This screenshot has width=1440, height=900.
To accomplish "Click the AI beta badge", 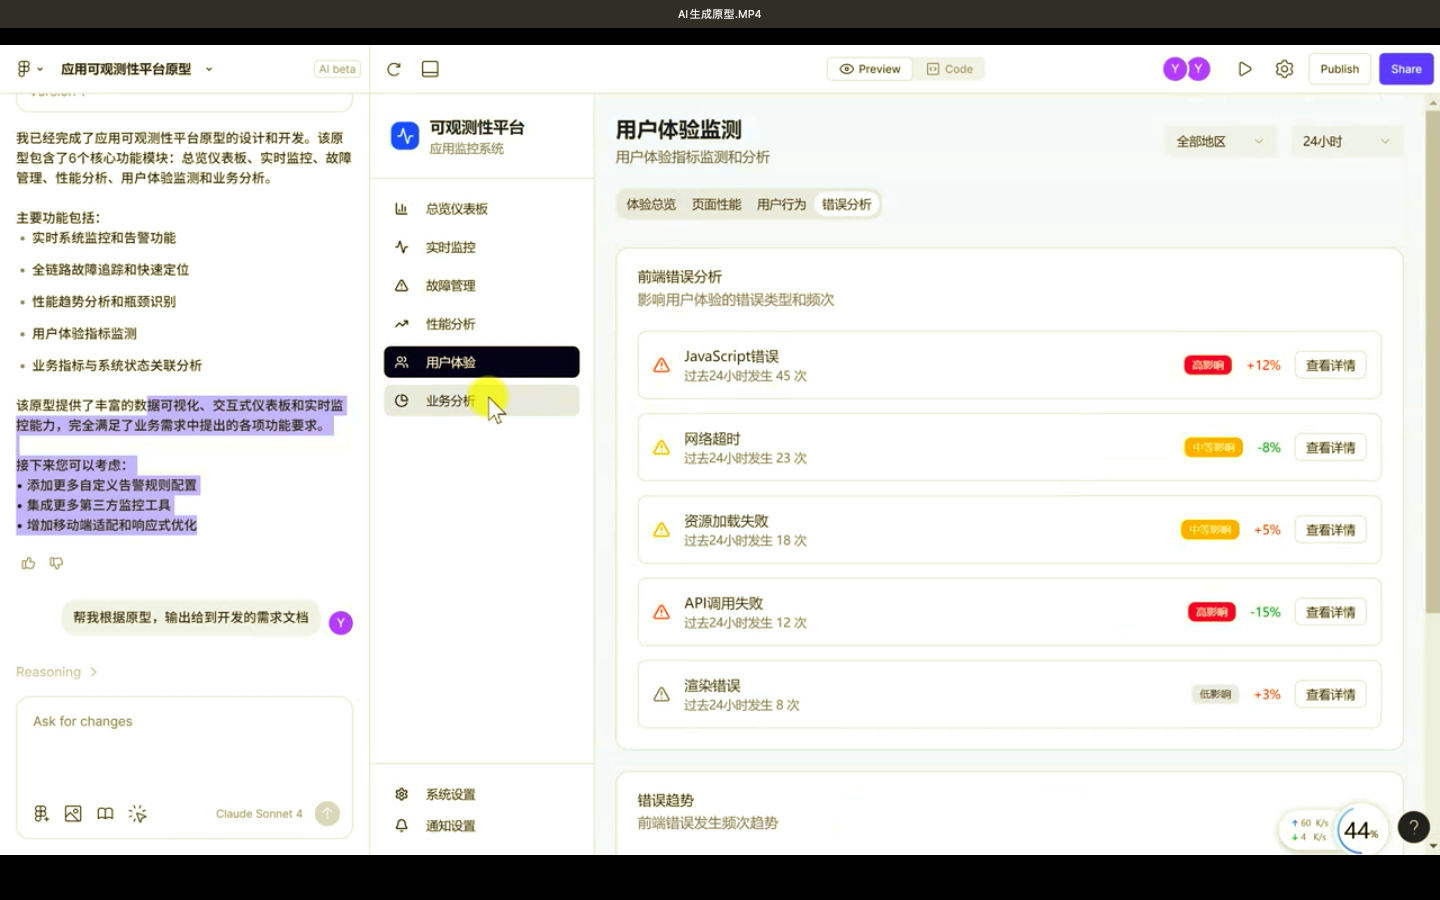I will (x=337, y=69).
